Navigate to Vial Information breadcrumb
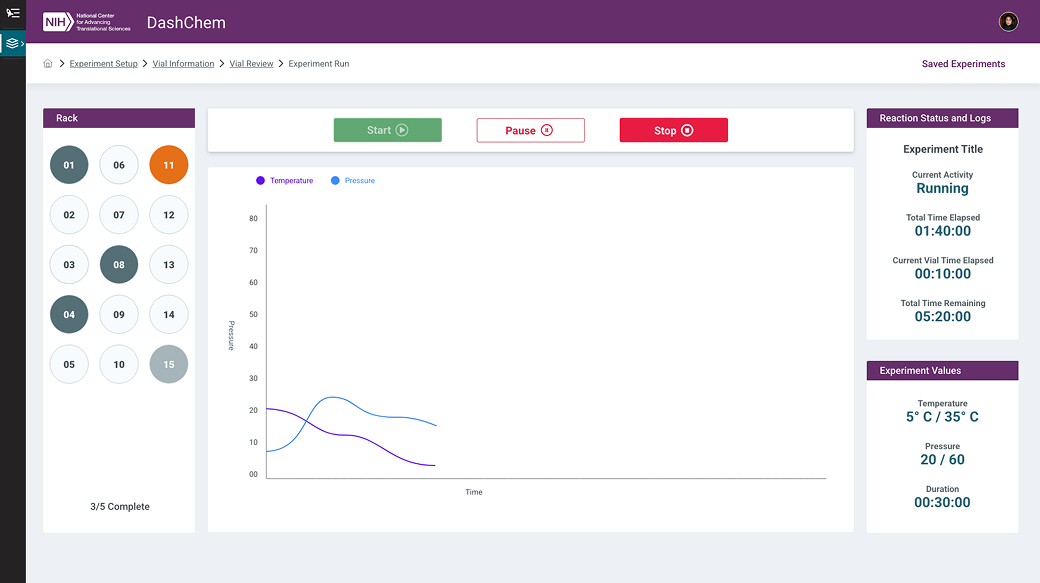 click(x=183, y=64)
